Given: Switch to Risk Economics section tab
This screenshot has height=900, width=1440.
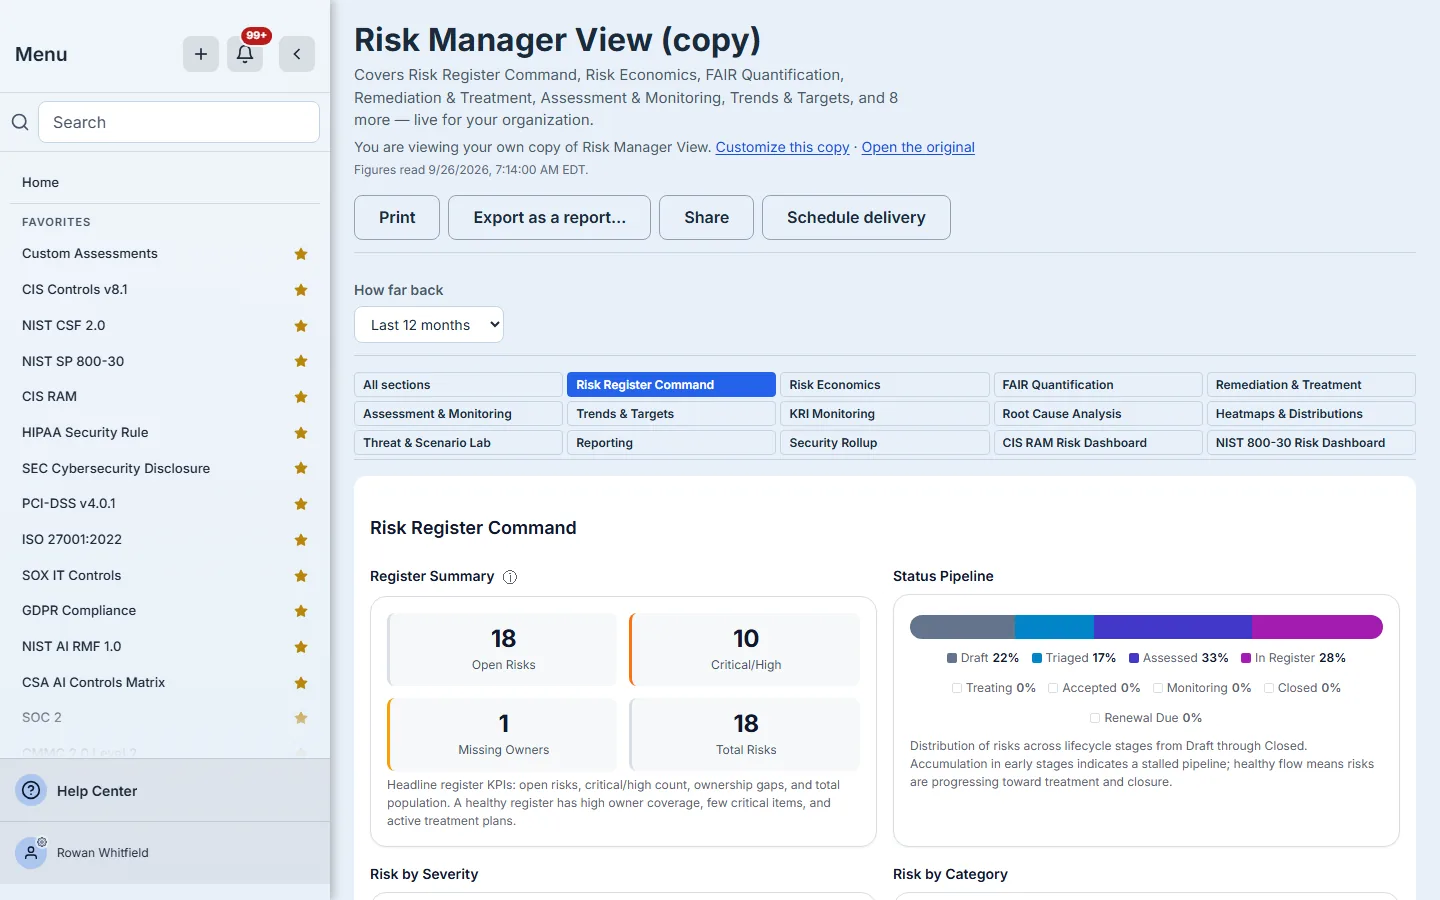Looking at the screenshot, I should 884,385.
